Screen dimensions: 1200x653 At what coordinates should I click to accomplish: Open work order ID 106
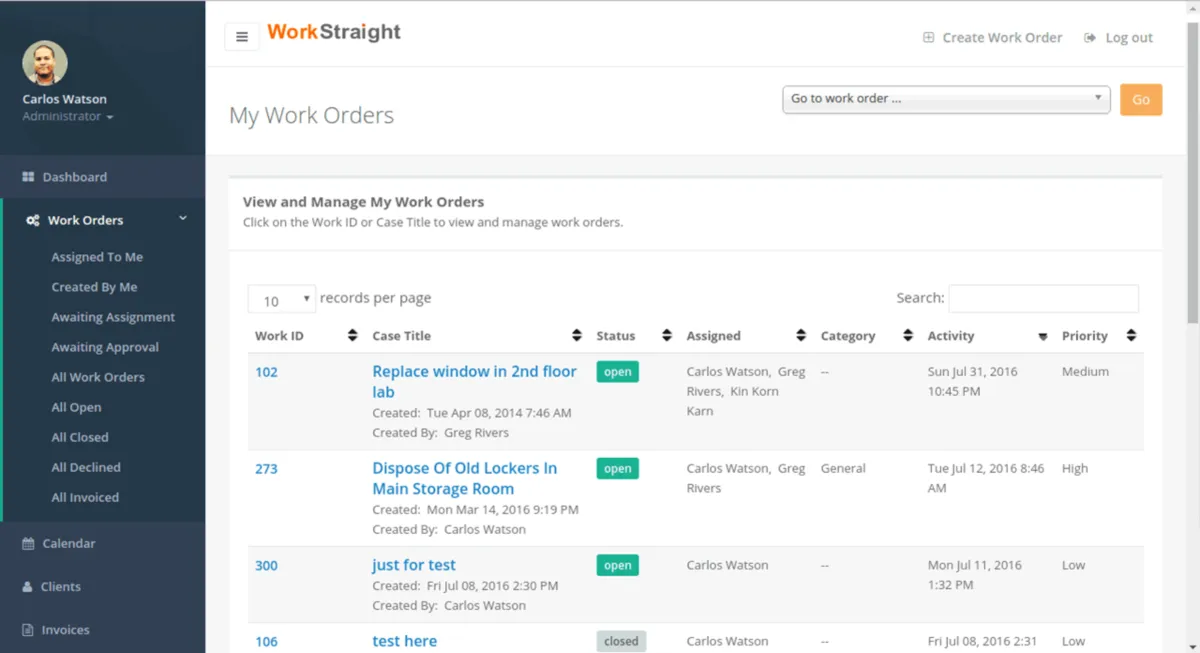tap(266, 641)
